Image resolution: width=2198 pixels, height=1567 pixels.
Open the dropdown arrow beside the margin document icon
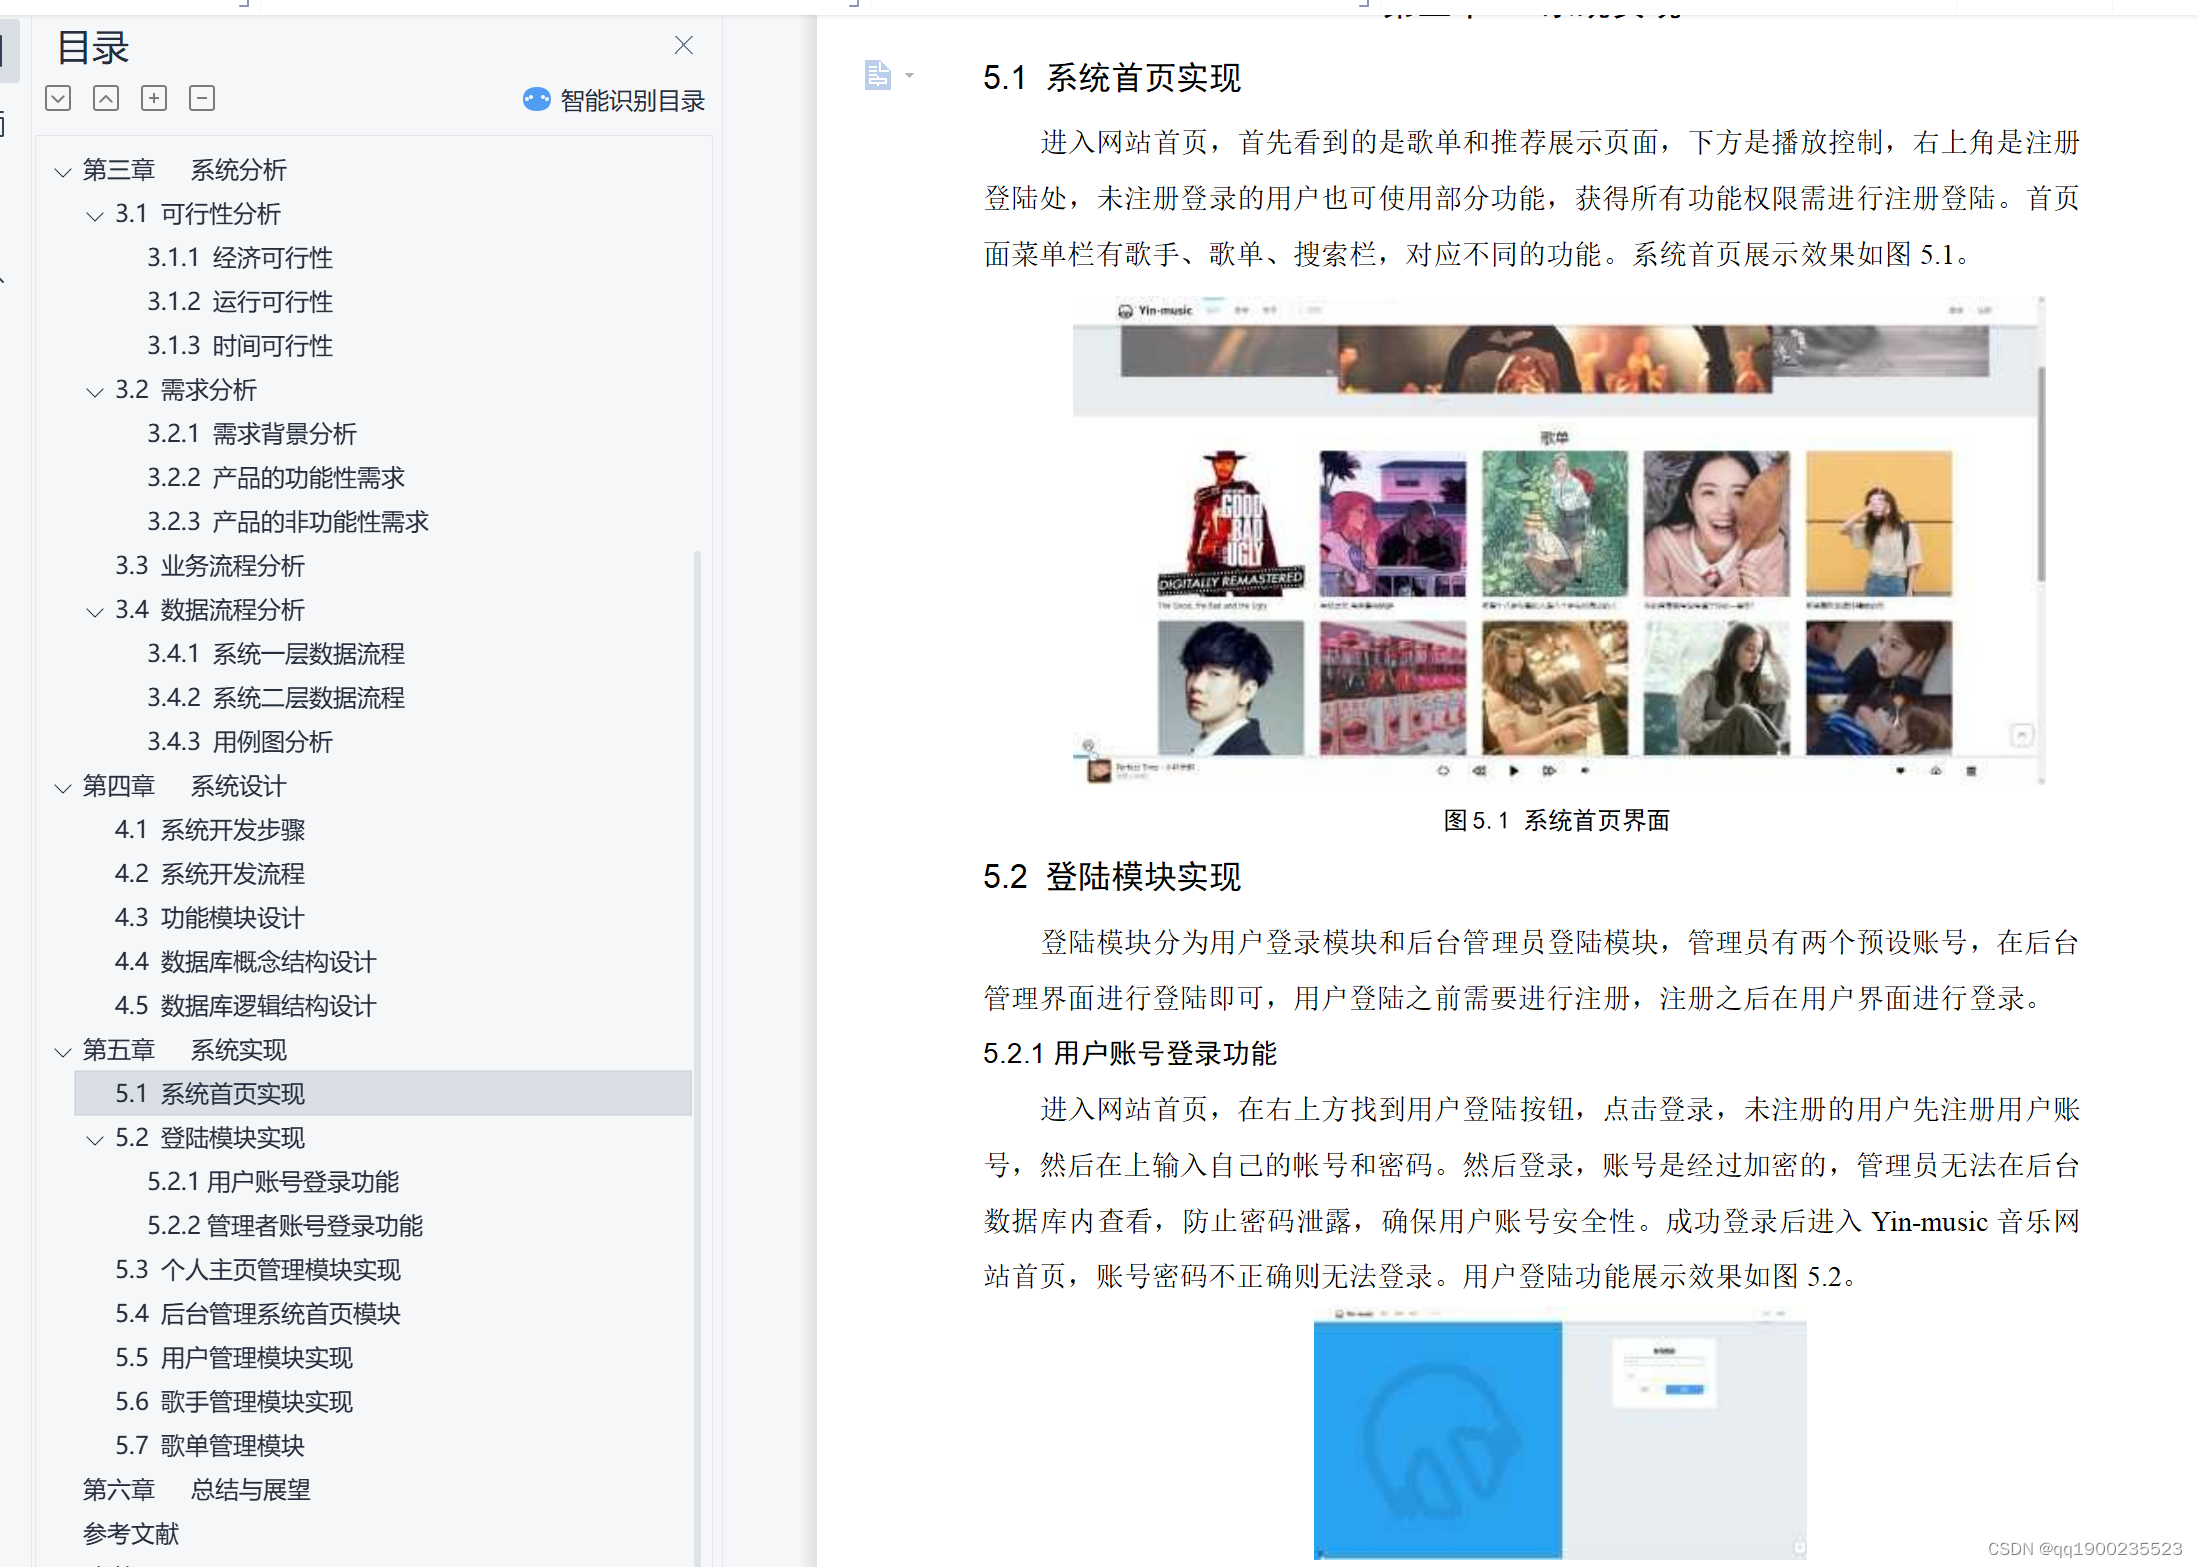[909, 75]
